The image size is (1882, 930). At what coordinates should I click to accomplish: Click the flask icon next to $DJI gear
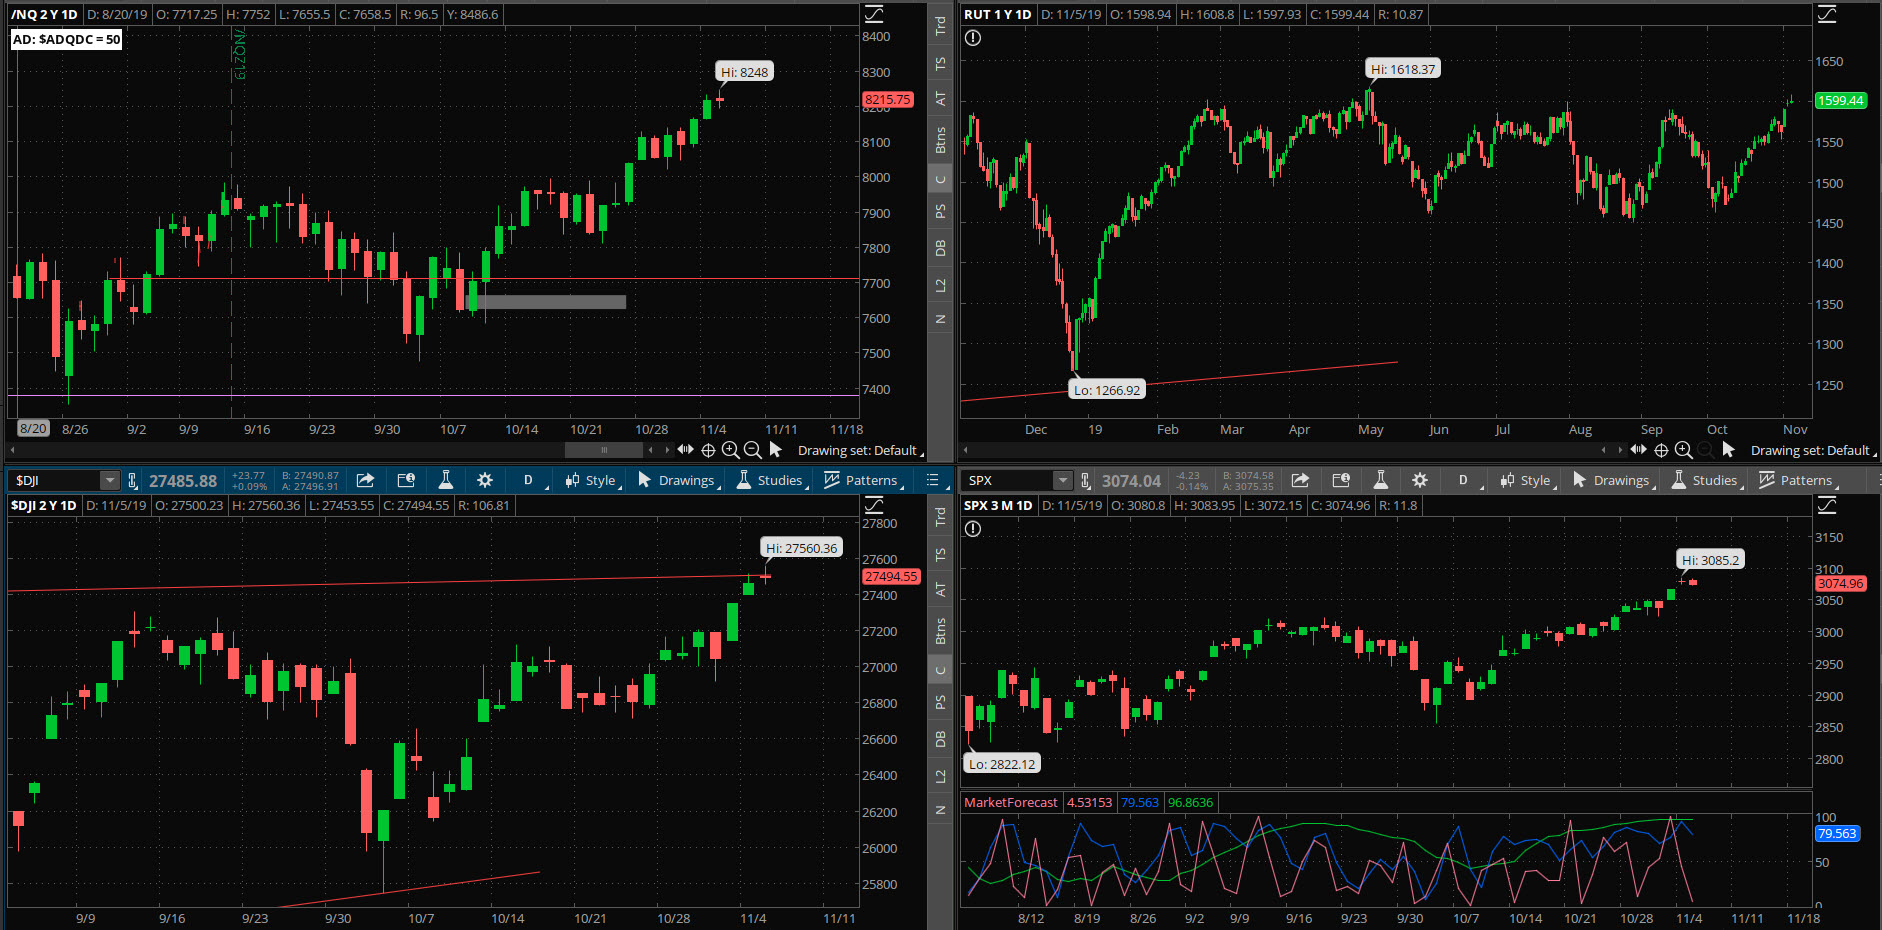coord(446,480)
